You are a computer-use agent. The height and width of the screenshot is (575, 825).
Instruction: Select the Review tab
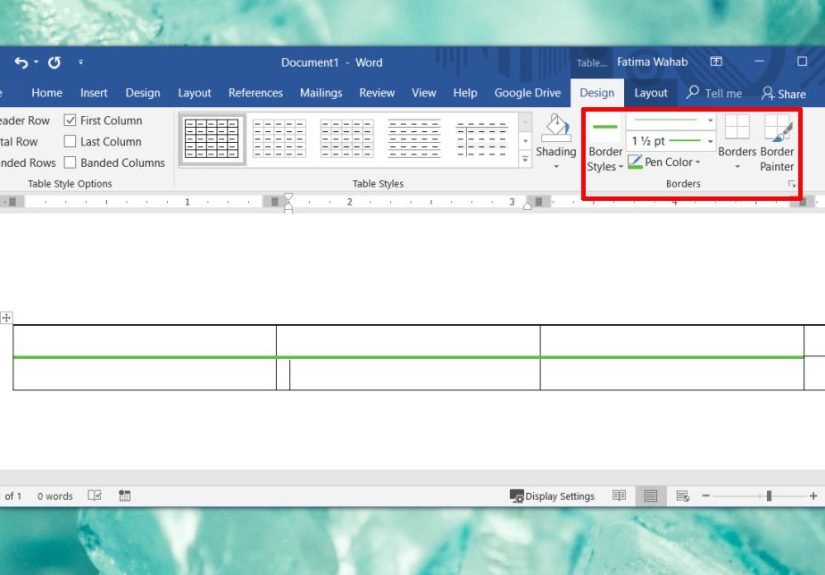(x=377, y=93)
